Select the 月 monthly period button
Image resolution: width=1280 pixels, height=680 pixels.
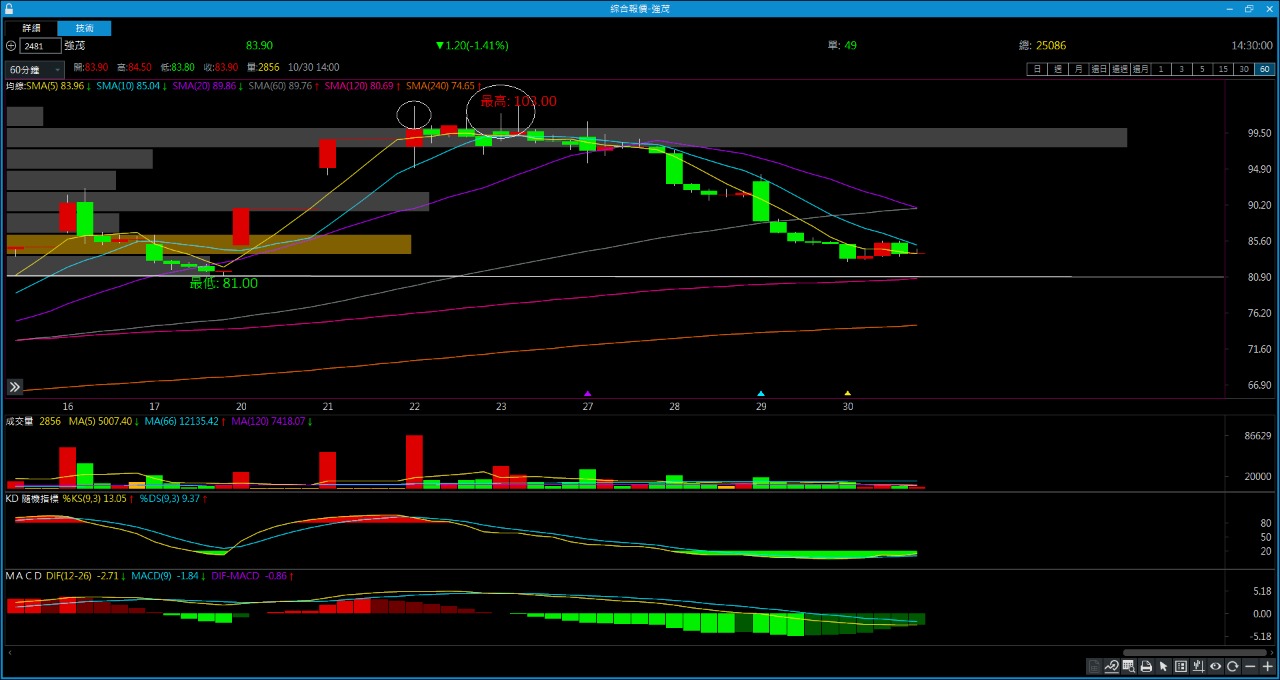1077,69
